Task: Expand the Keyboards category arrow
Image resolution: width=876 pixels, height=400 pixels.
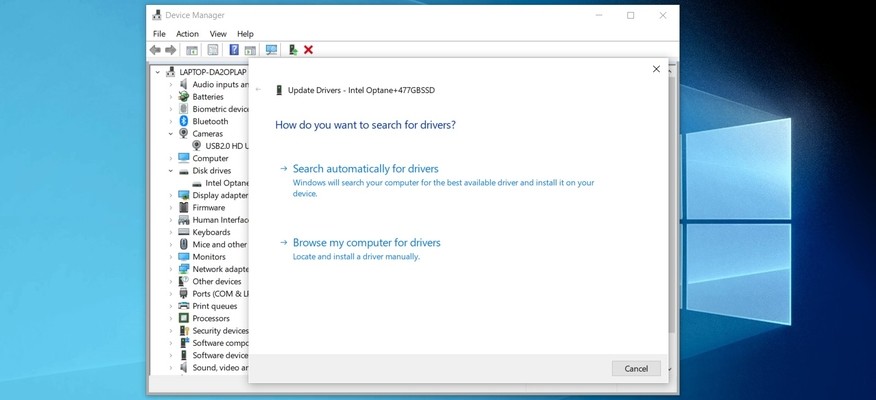Action: [x=170, y=232]
